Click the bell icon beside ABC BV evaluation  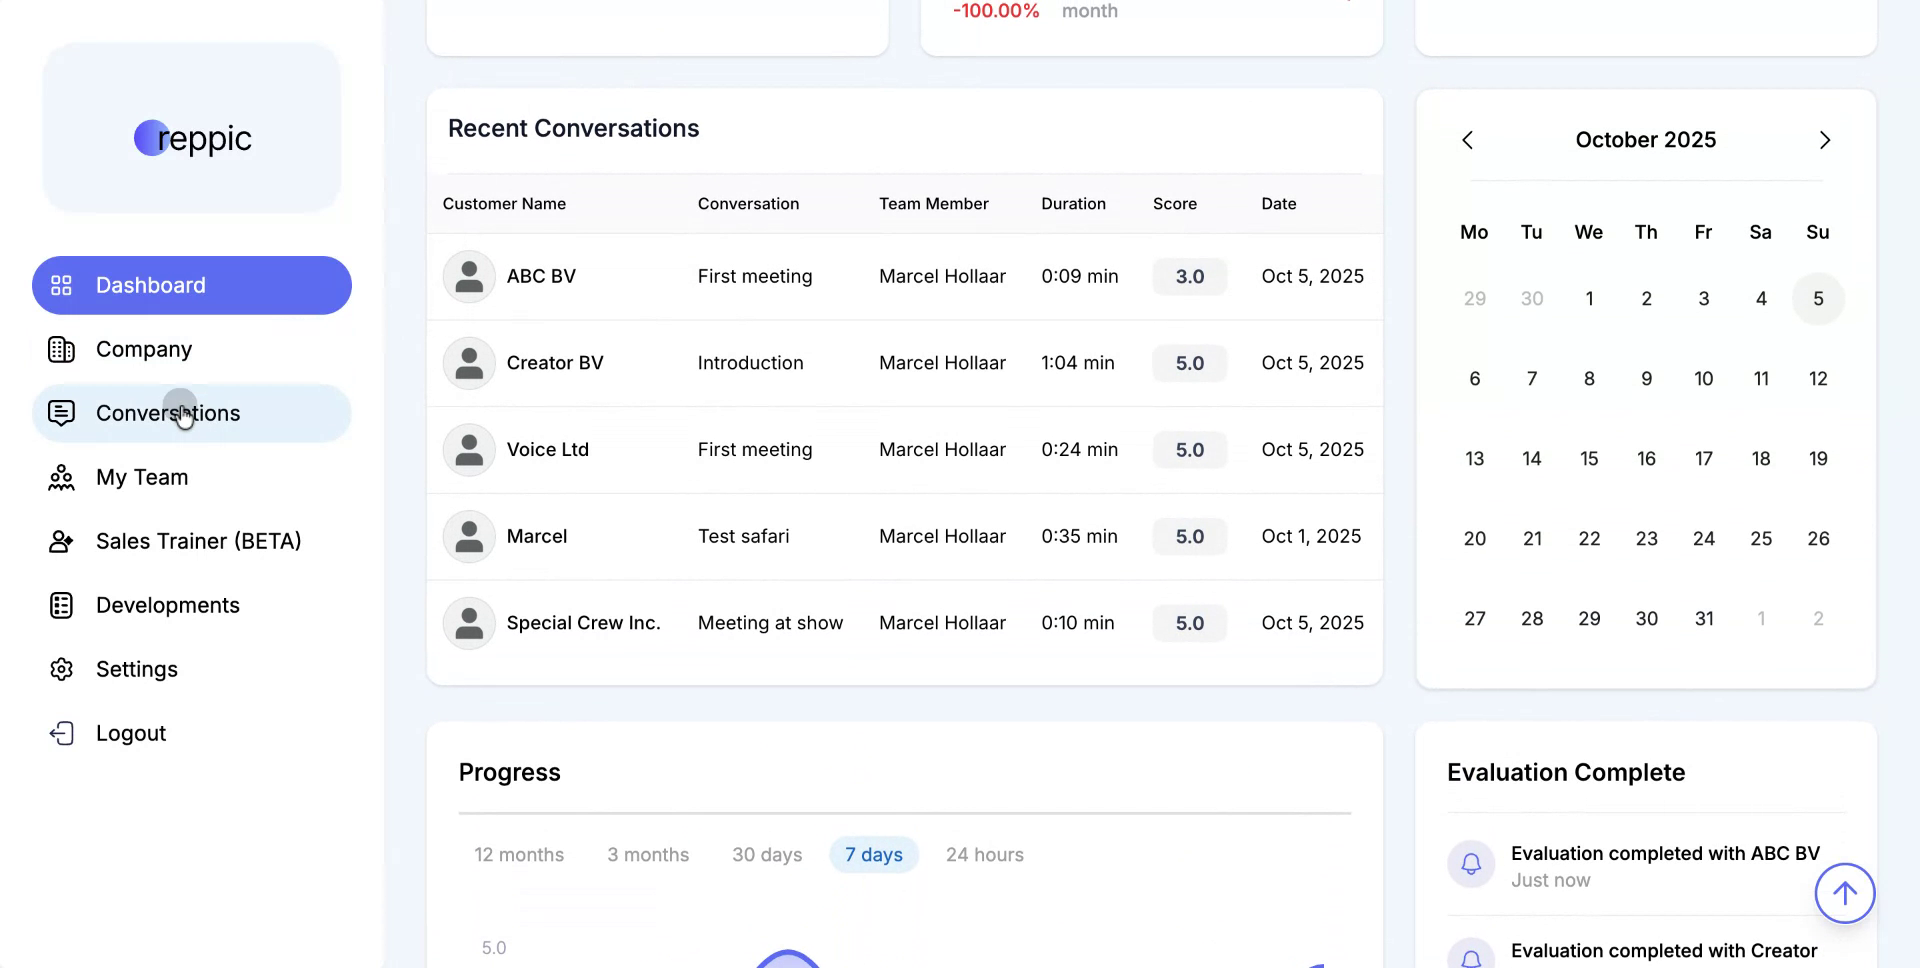[1471, 864]
